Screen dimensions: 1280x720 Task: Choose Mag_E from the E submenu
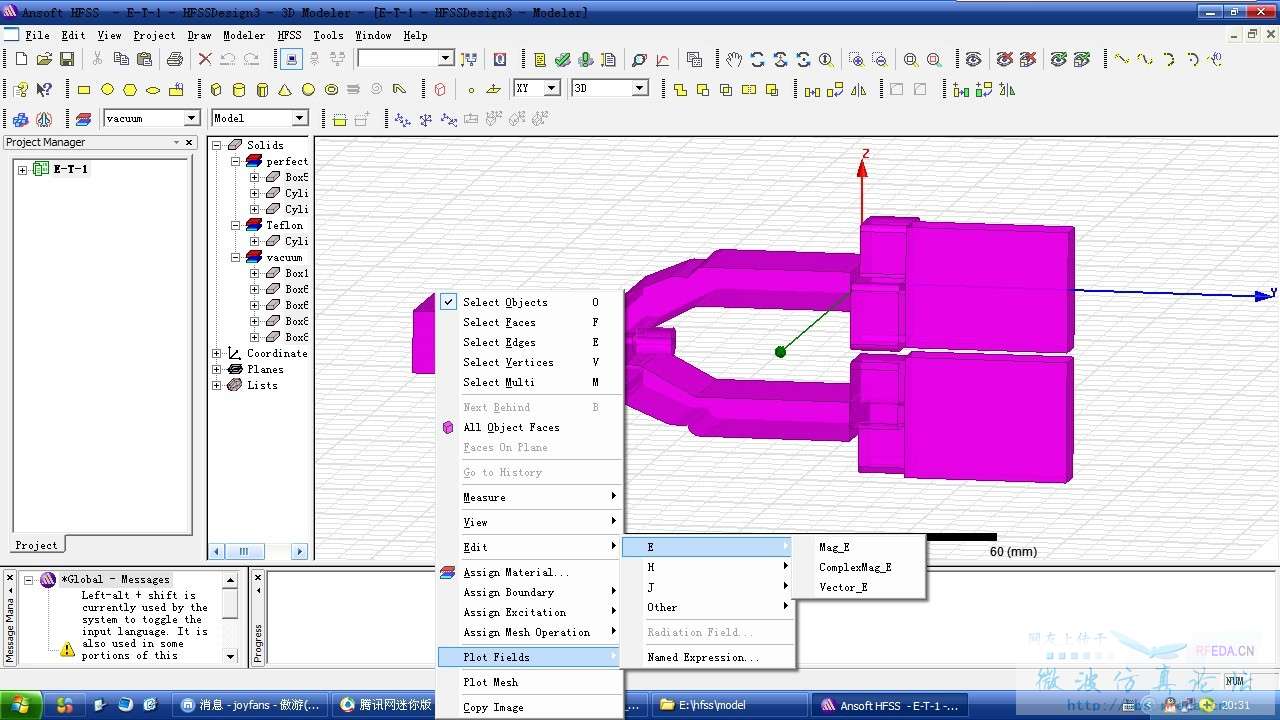click(834, 547)
